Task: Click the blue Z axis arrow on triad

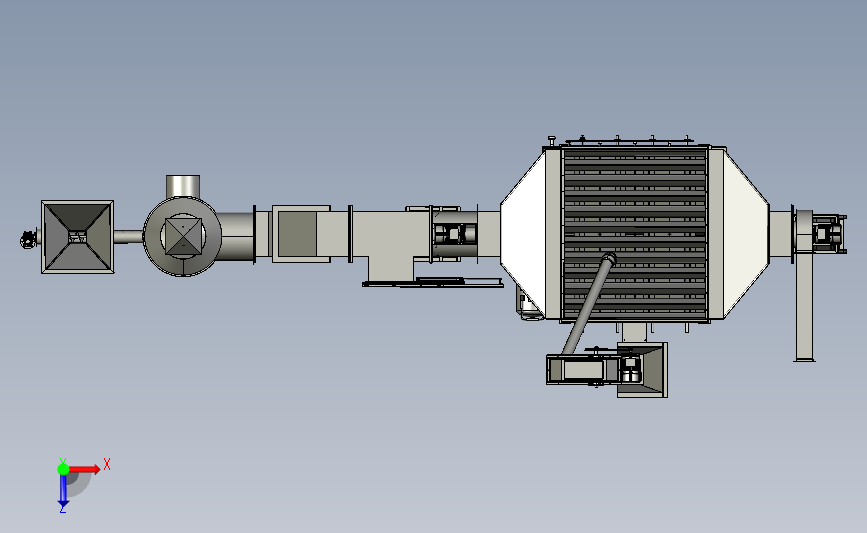Action: coord(63,490)
